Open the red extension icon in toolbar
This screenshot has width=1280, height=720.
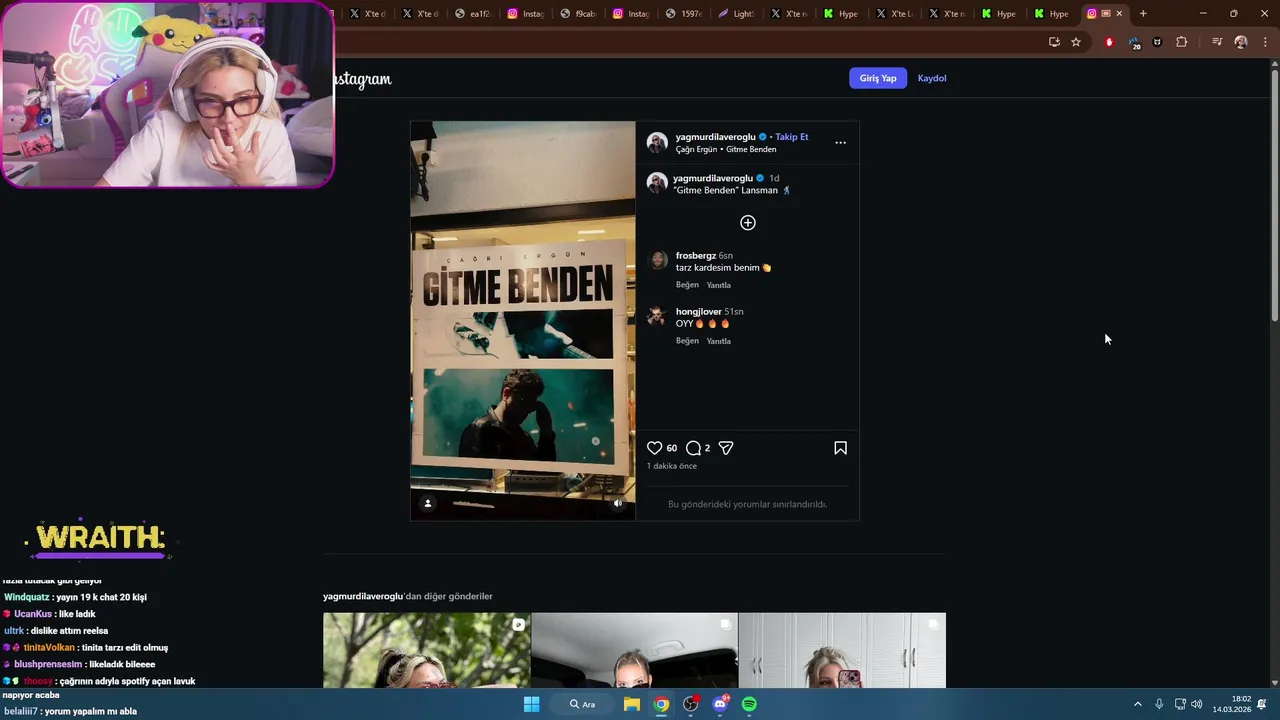[1109, 42]
